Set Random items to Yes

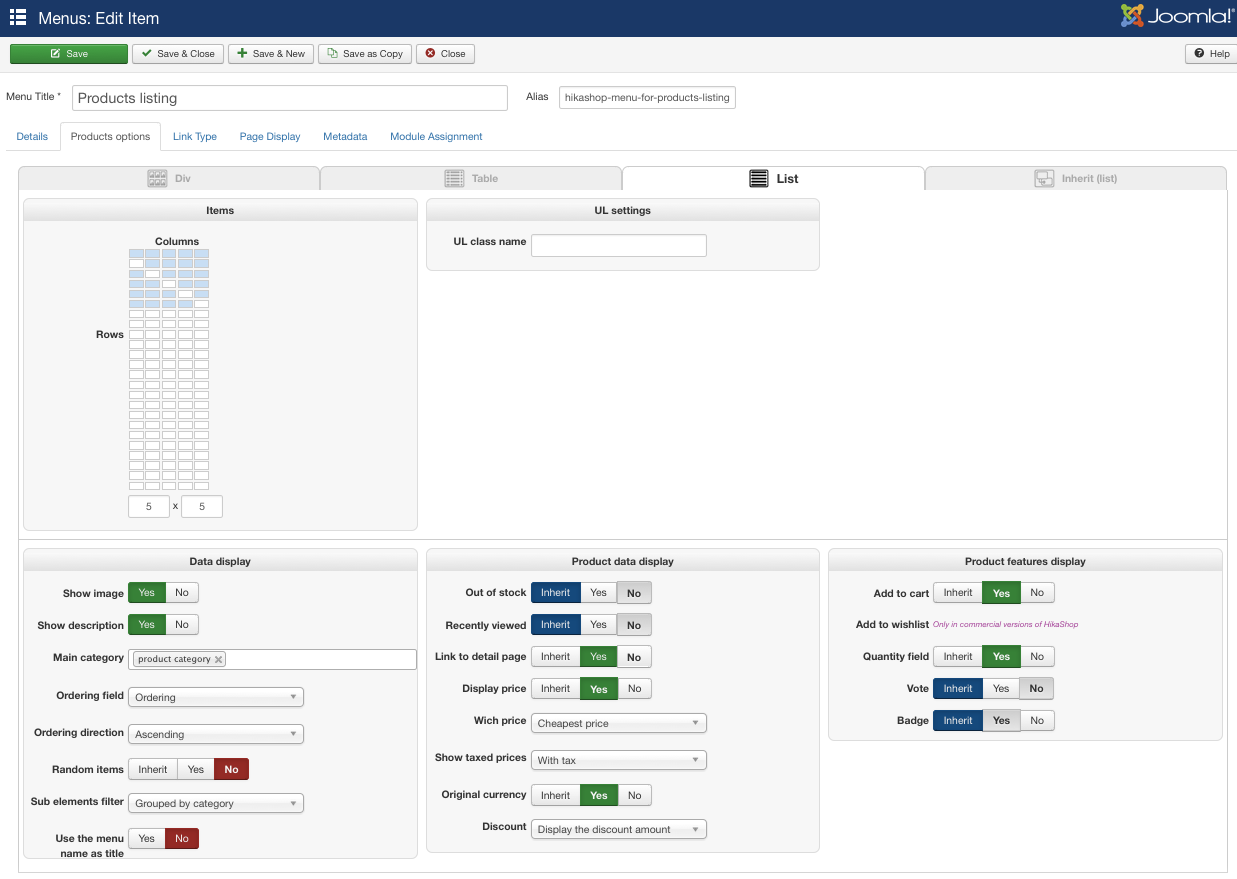[196, 769]
